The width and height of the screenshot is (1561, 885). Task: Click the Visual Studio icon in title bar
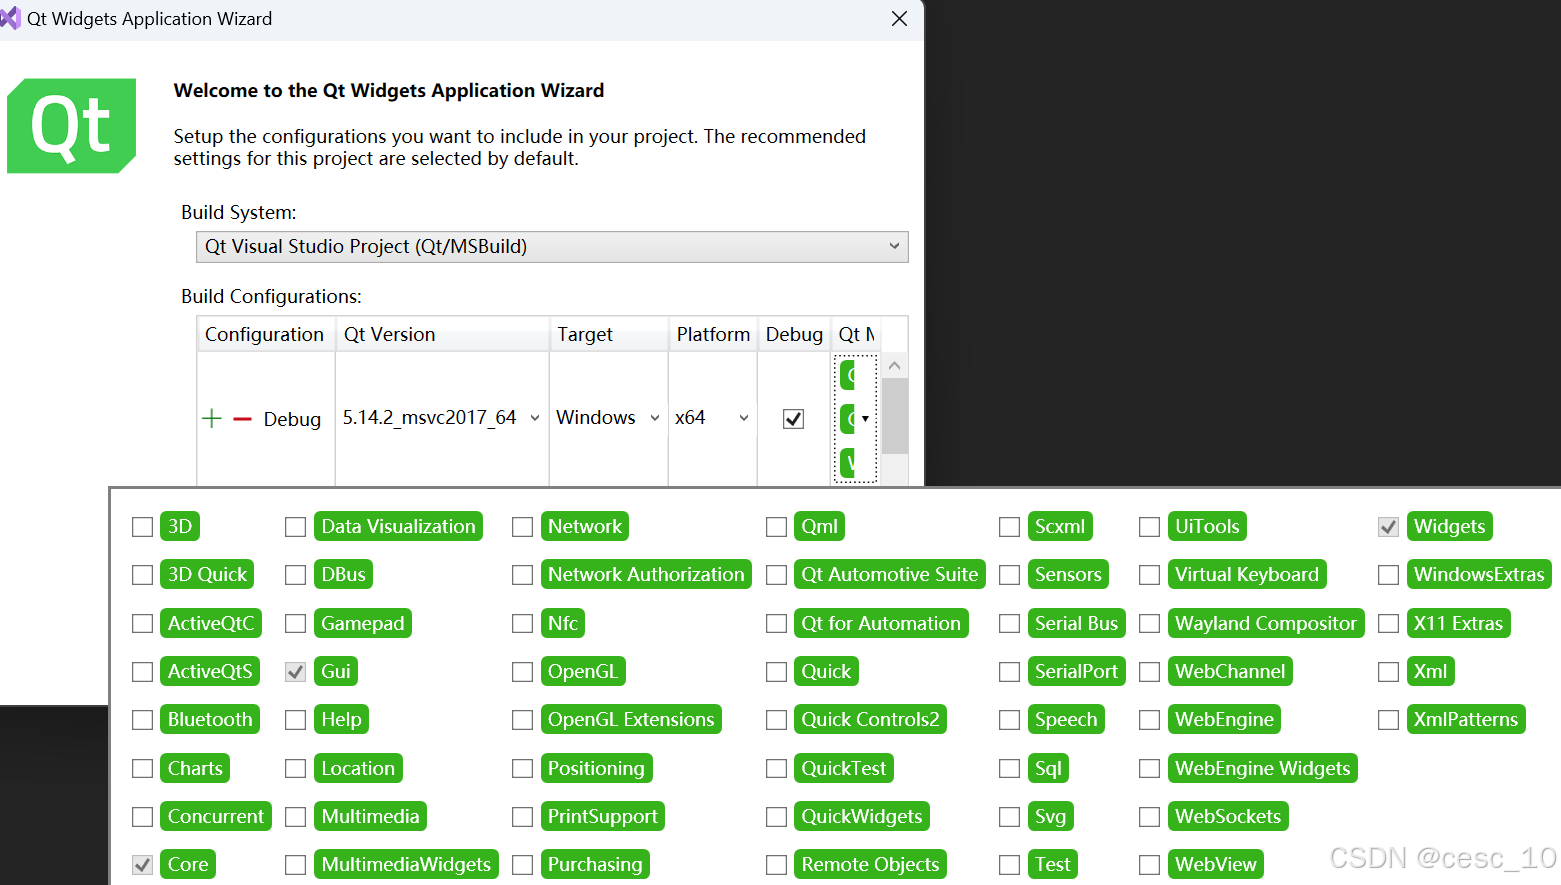point(10,18)
